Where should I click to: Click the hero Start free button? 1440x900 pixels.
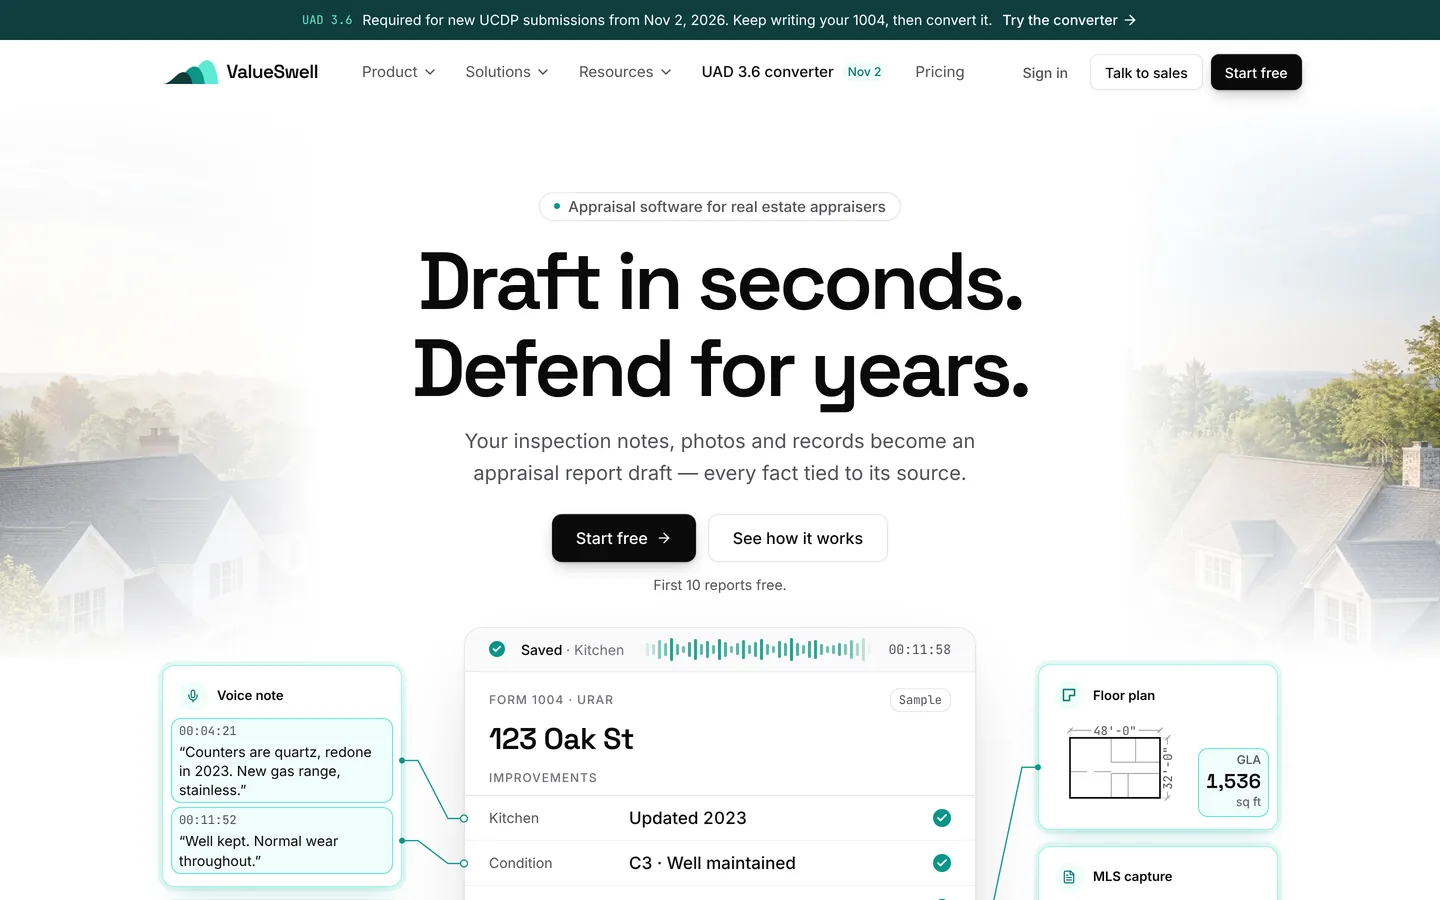pyautogui.click(x=624, y=538)
